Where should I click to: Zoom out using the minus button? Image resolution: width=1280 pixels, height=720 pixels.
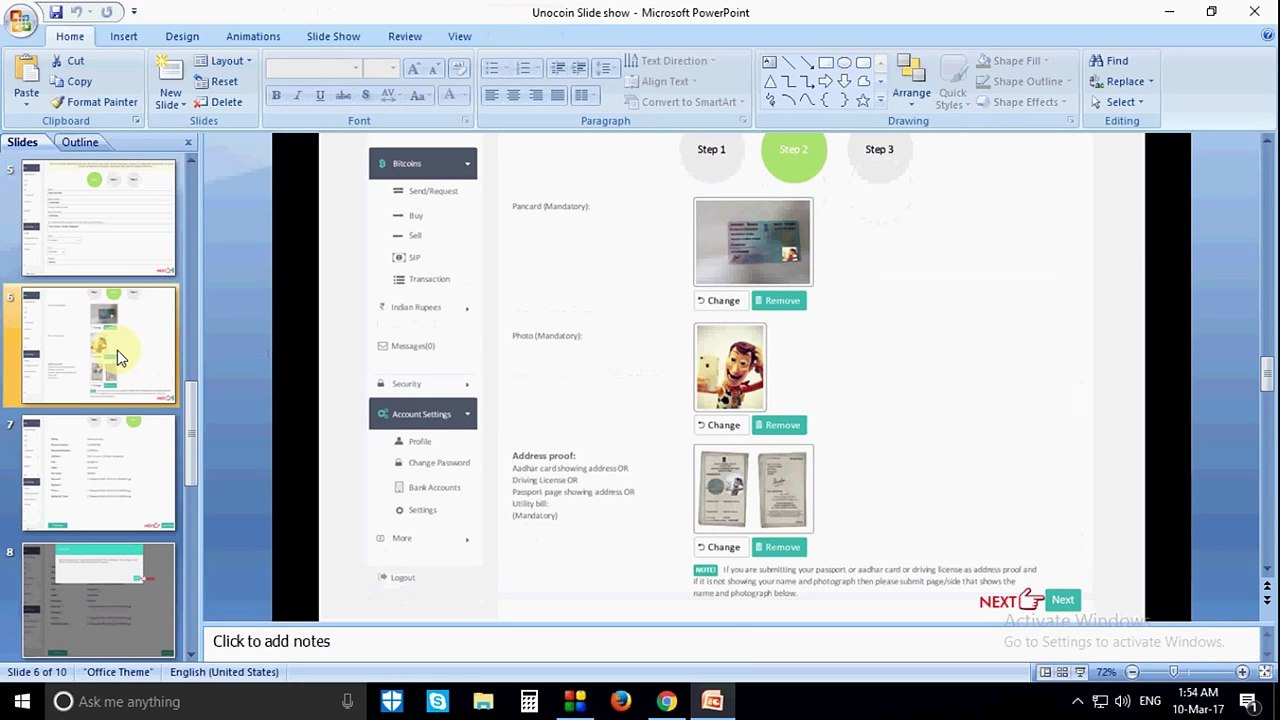pyautogui.click(x=1132, y=672)
